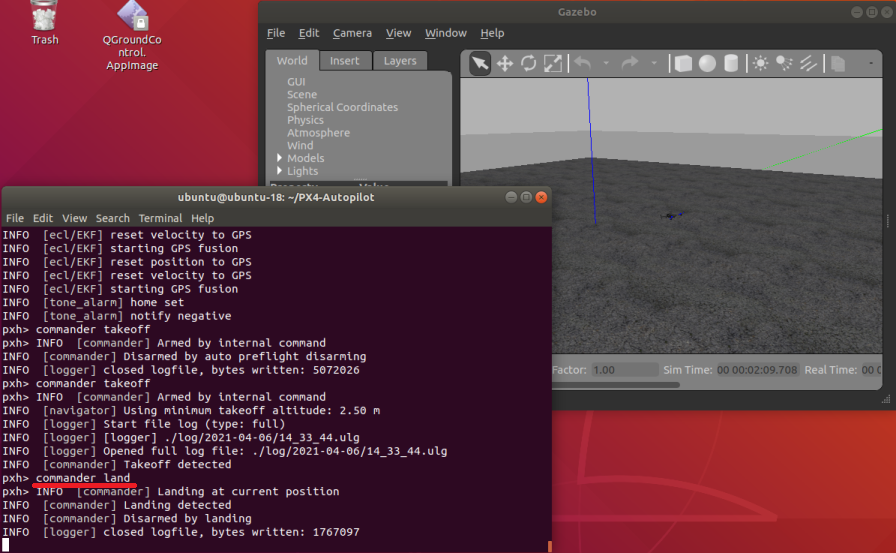This screenshot has width=896, height=553.
Task: Expand the Lights tree node
Action: (279, 171)
